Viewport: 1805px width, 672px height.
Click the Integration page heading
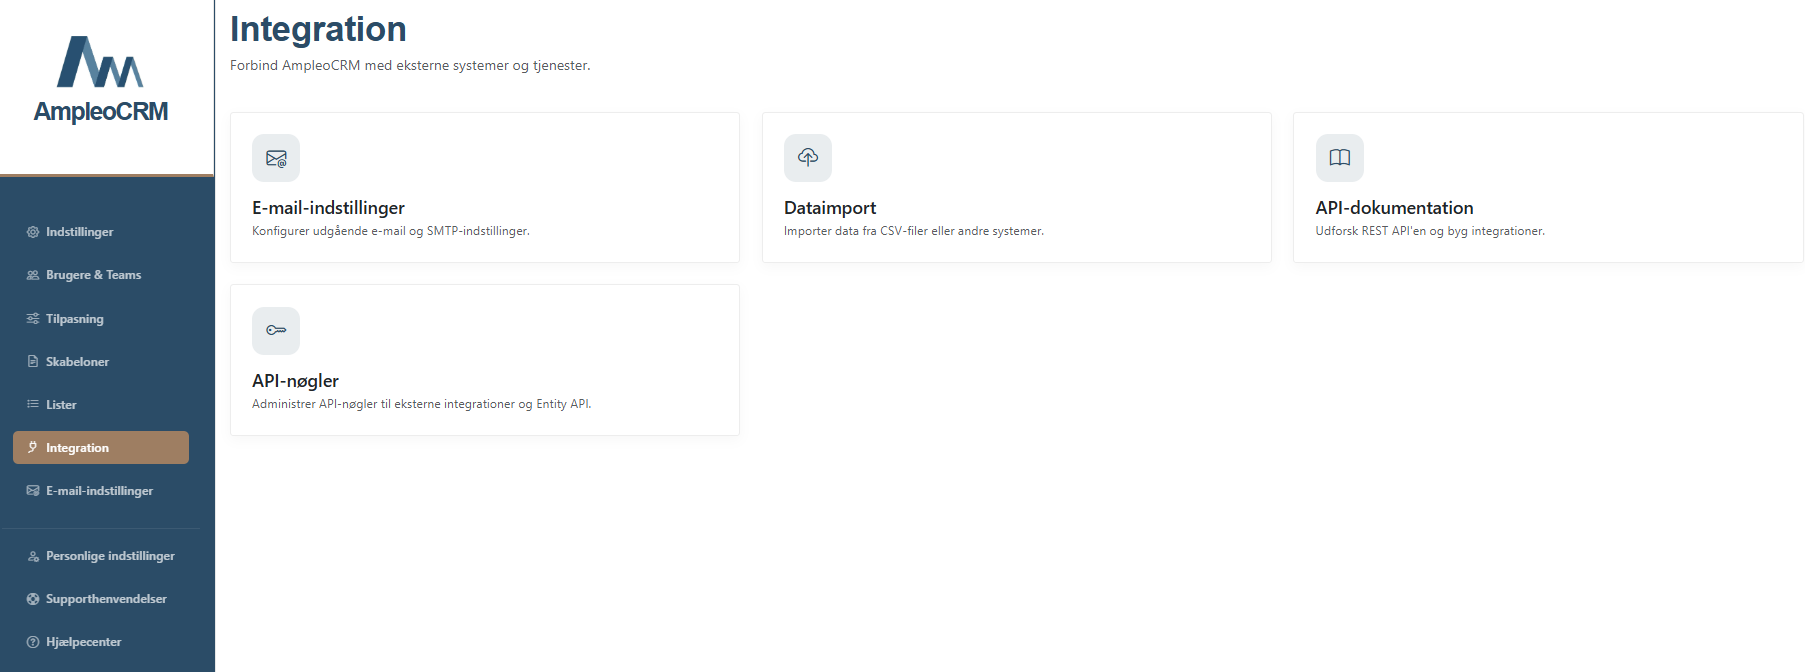318,29
